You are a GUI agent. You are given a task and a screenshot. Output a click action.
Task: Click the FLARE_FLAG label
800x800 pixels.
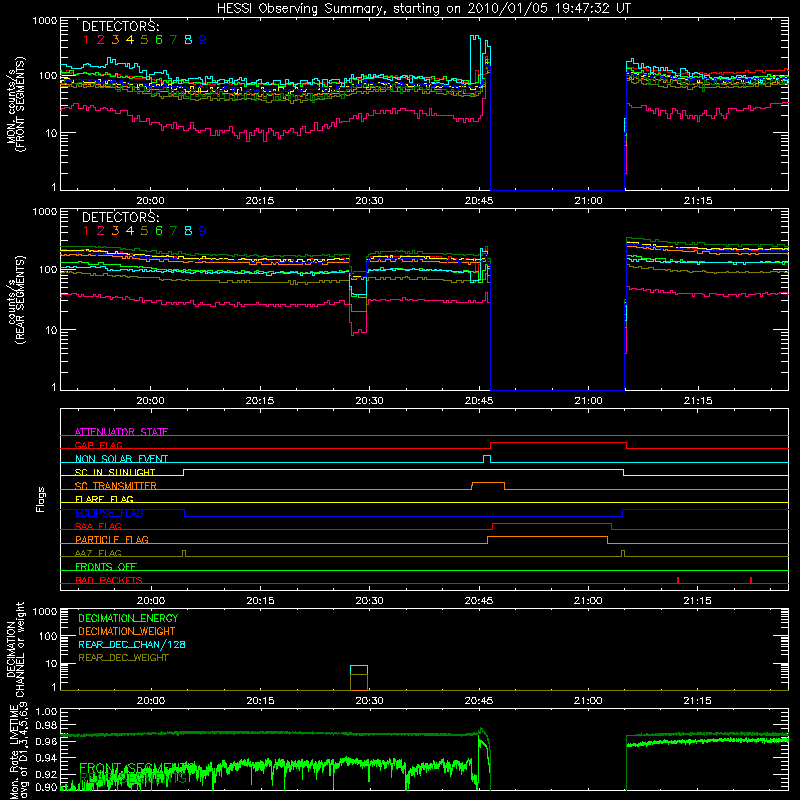click(x=104, y=499)
